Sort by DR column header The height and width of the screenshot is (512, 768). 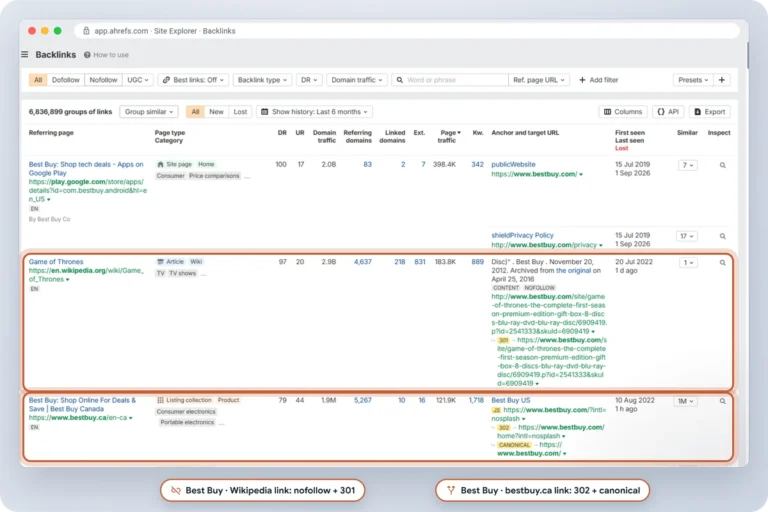282,133
